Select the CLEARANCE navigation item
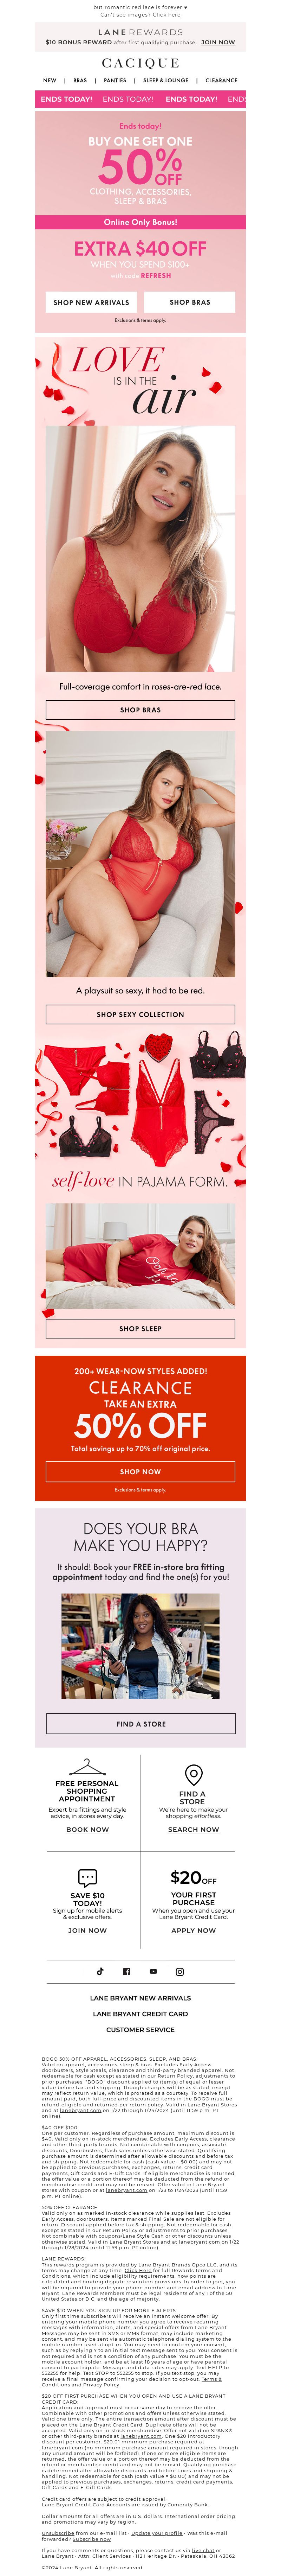281x2576 pixels. (x=221, y=80)
